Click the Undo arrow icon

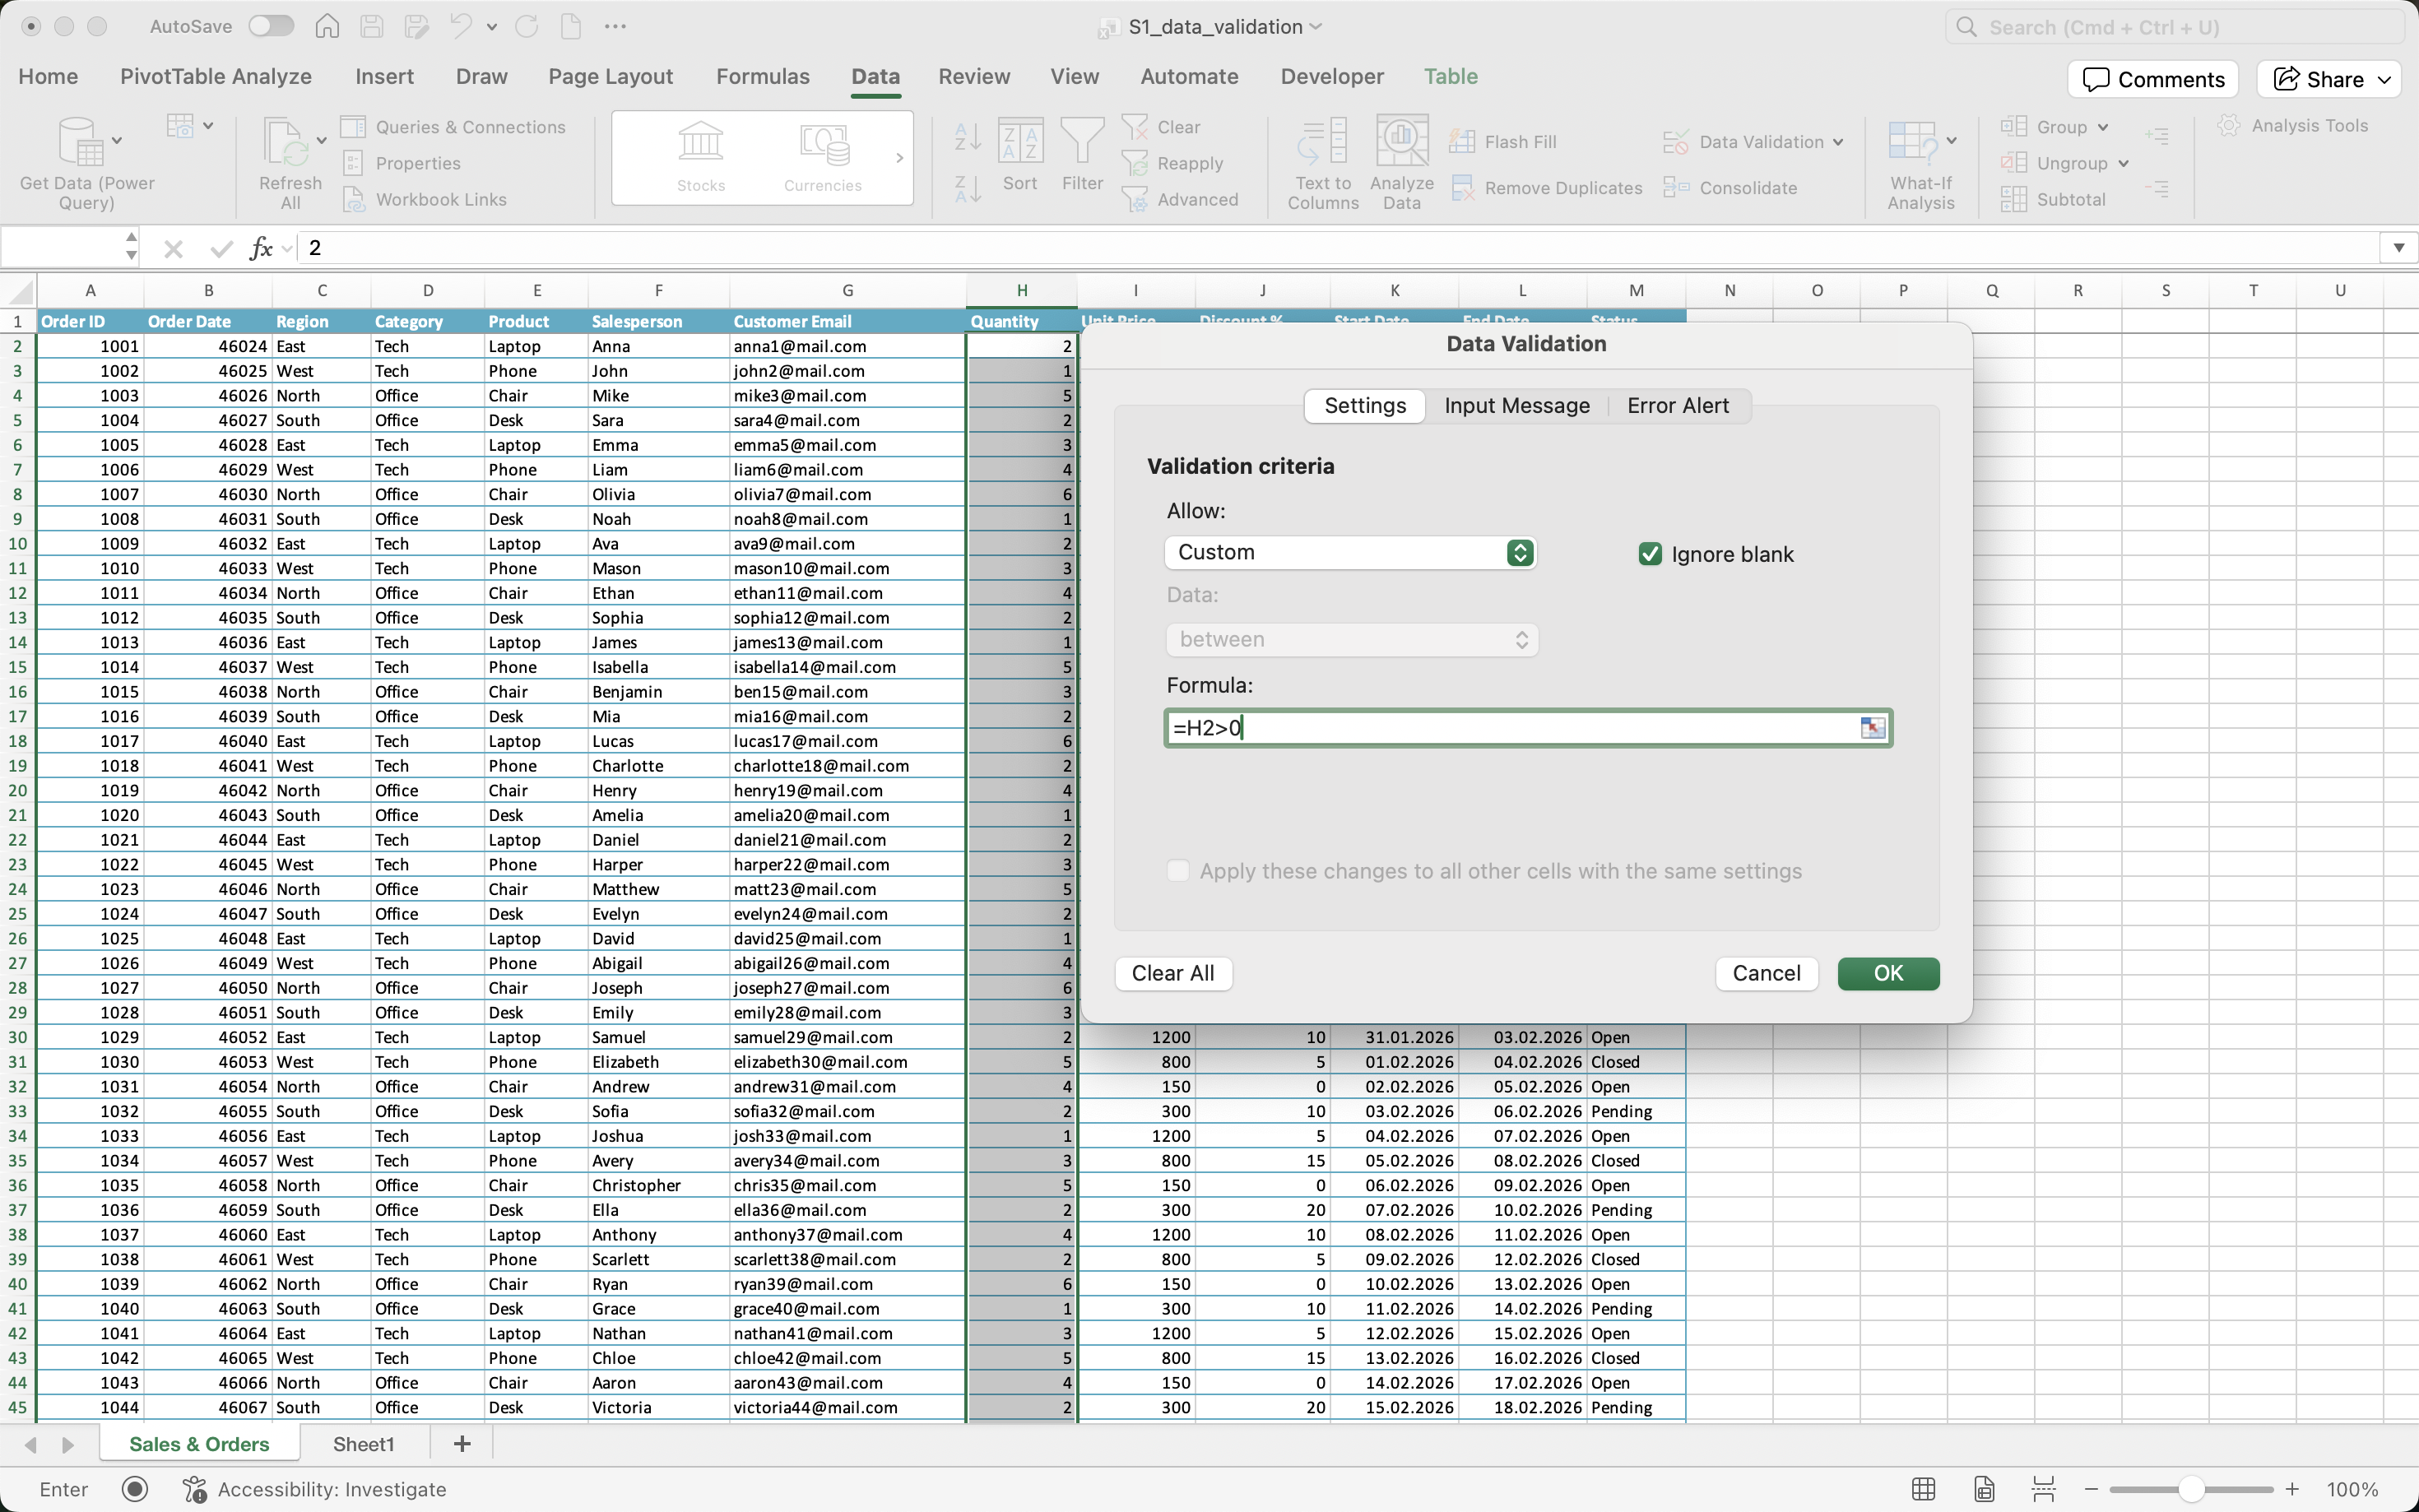(461, 27)
